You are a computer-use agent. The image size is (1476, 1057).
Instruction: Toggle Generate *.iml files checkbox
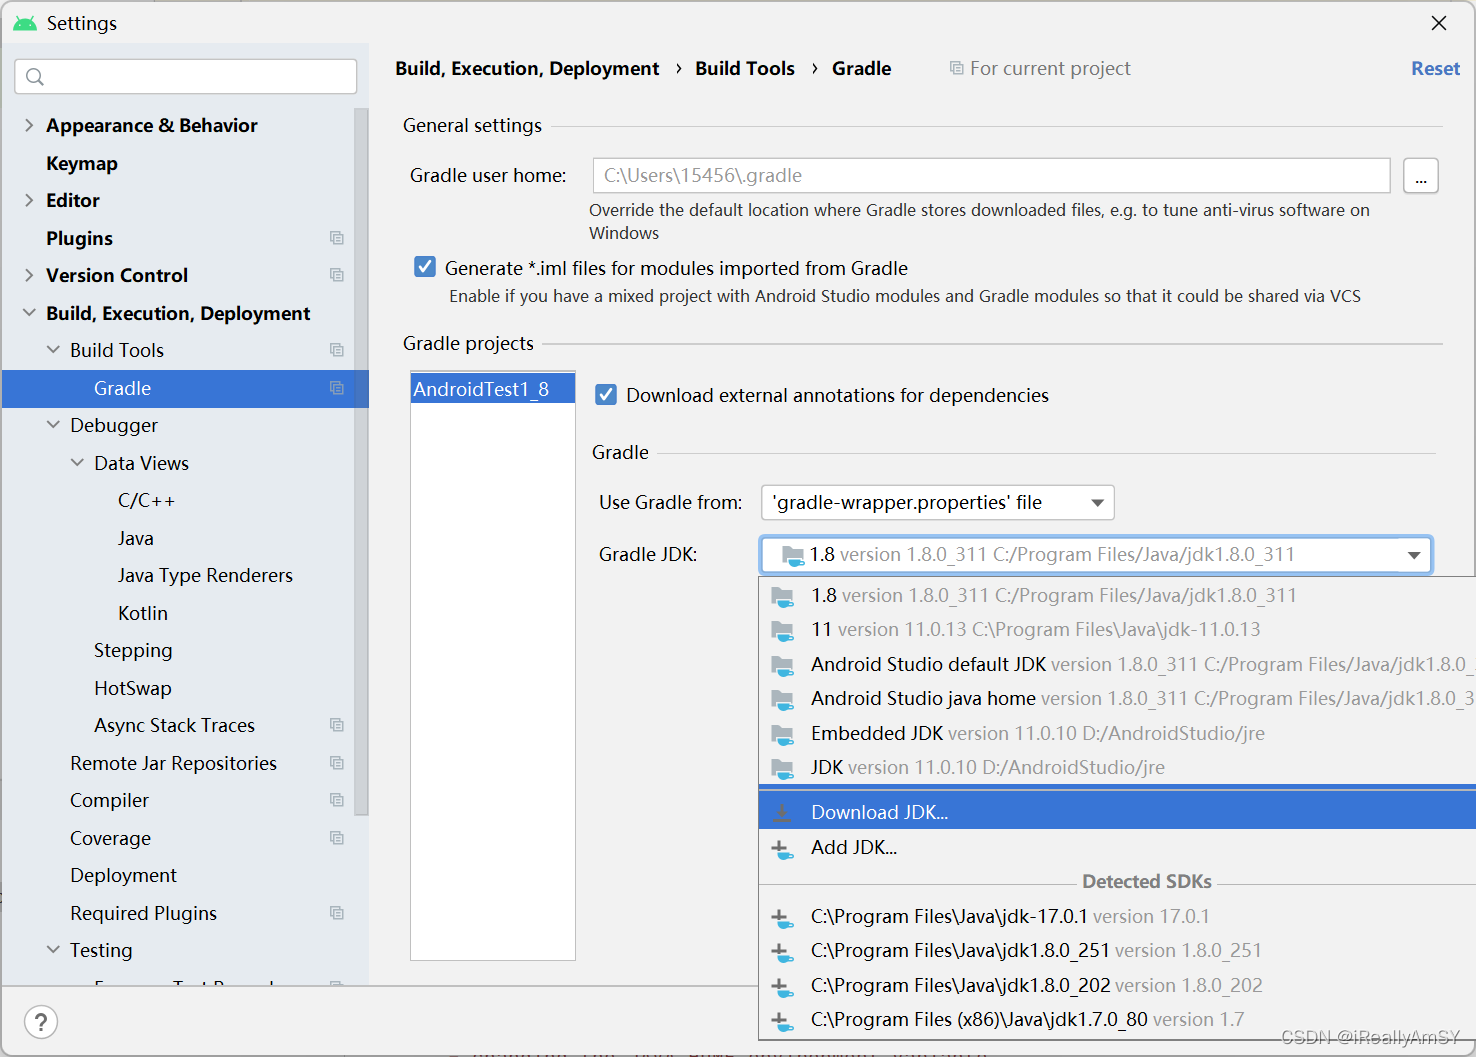click(x=425, y=267)
